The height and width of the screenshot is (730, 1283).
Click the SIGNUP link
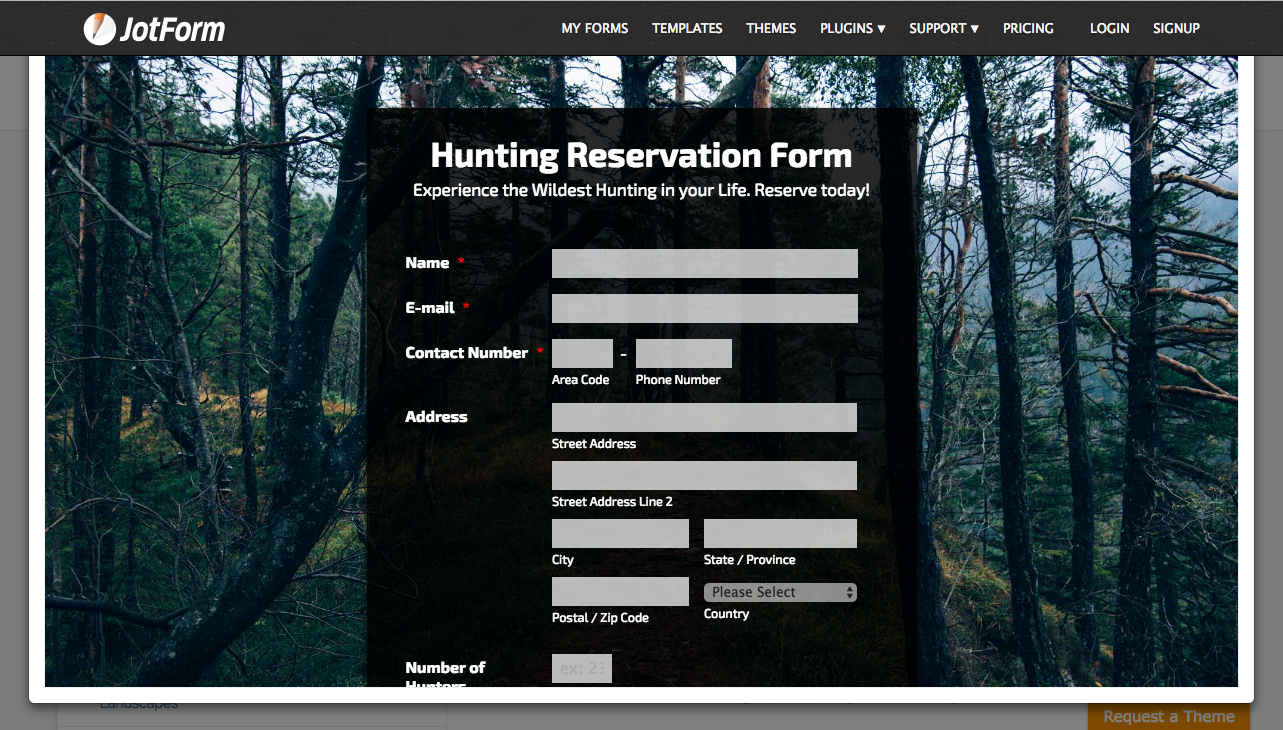pos(1176,28)
